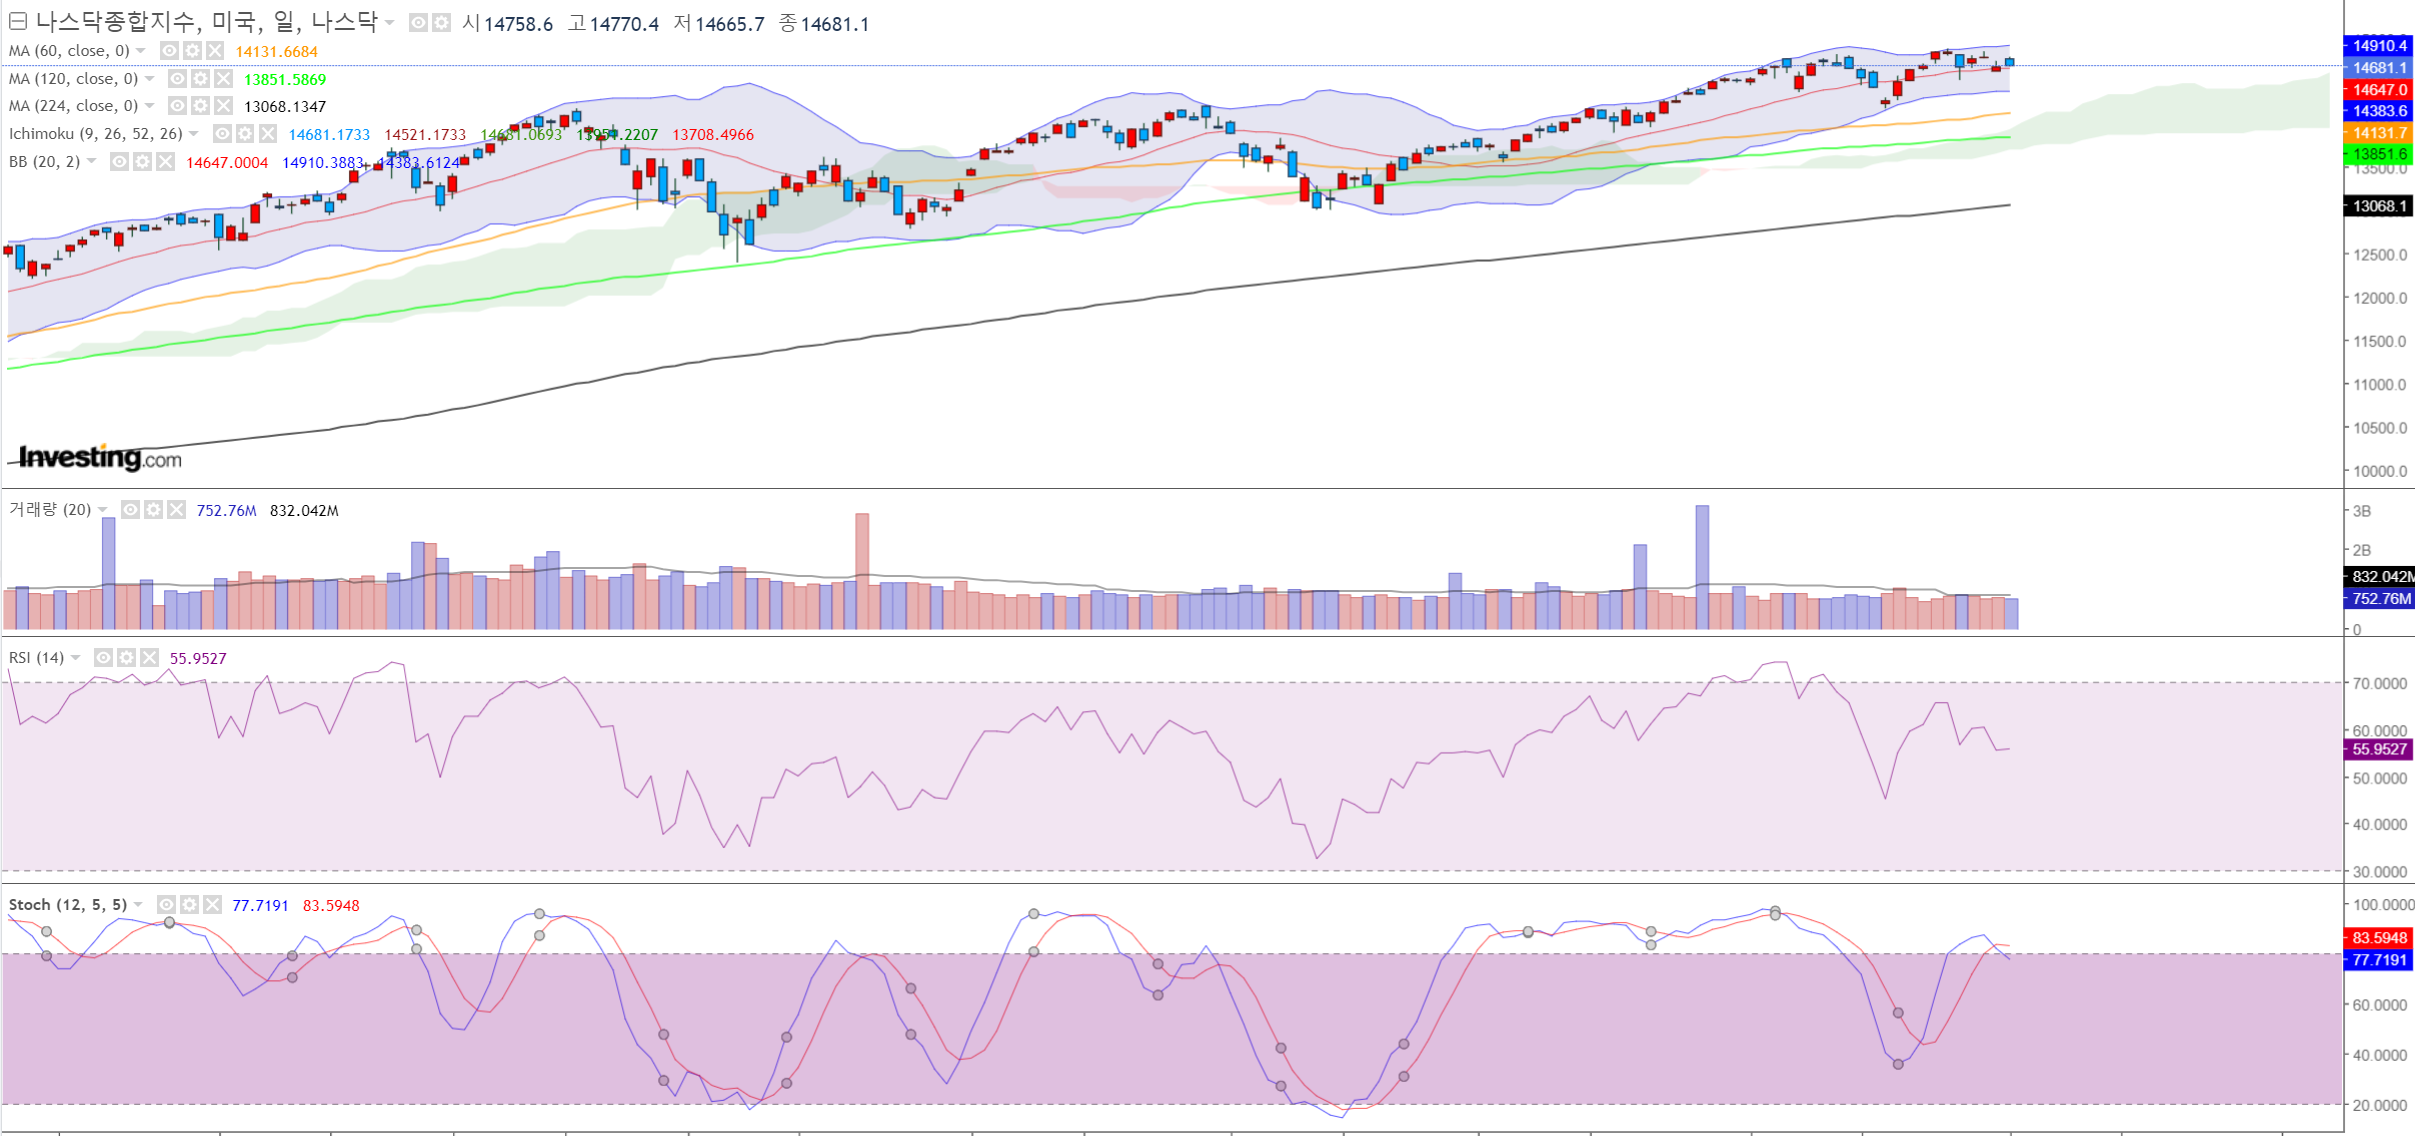This screenshot has width=2415, height=1136.
Task: Toggle visibility eye of MA (60, close, 0)
Action: [x=169, y=51]
